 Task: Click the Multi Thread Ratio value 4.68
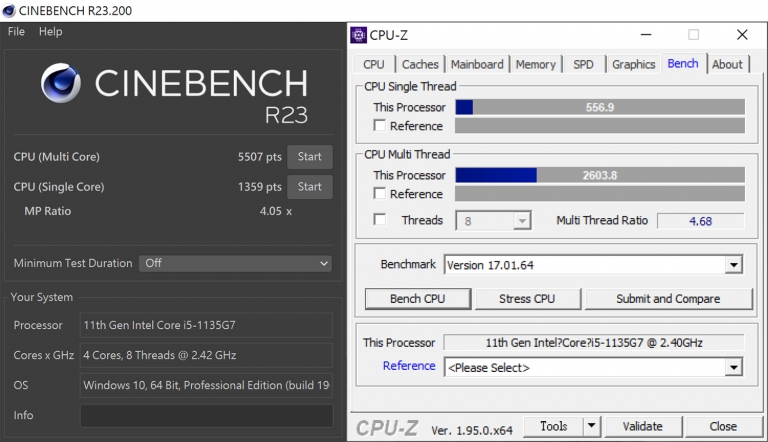tap(700, 221)
